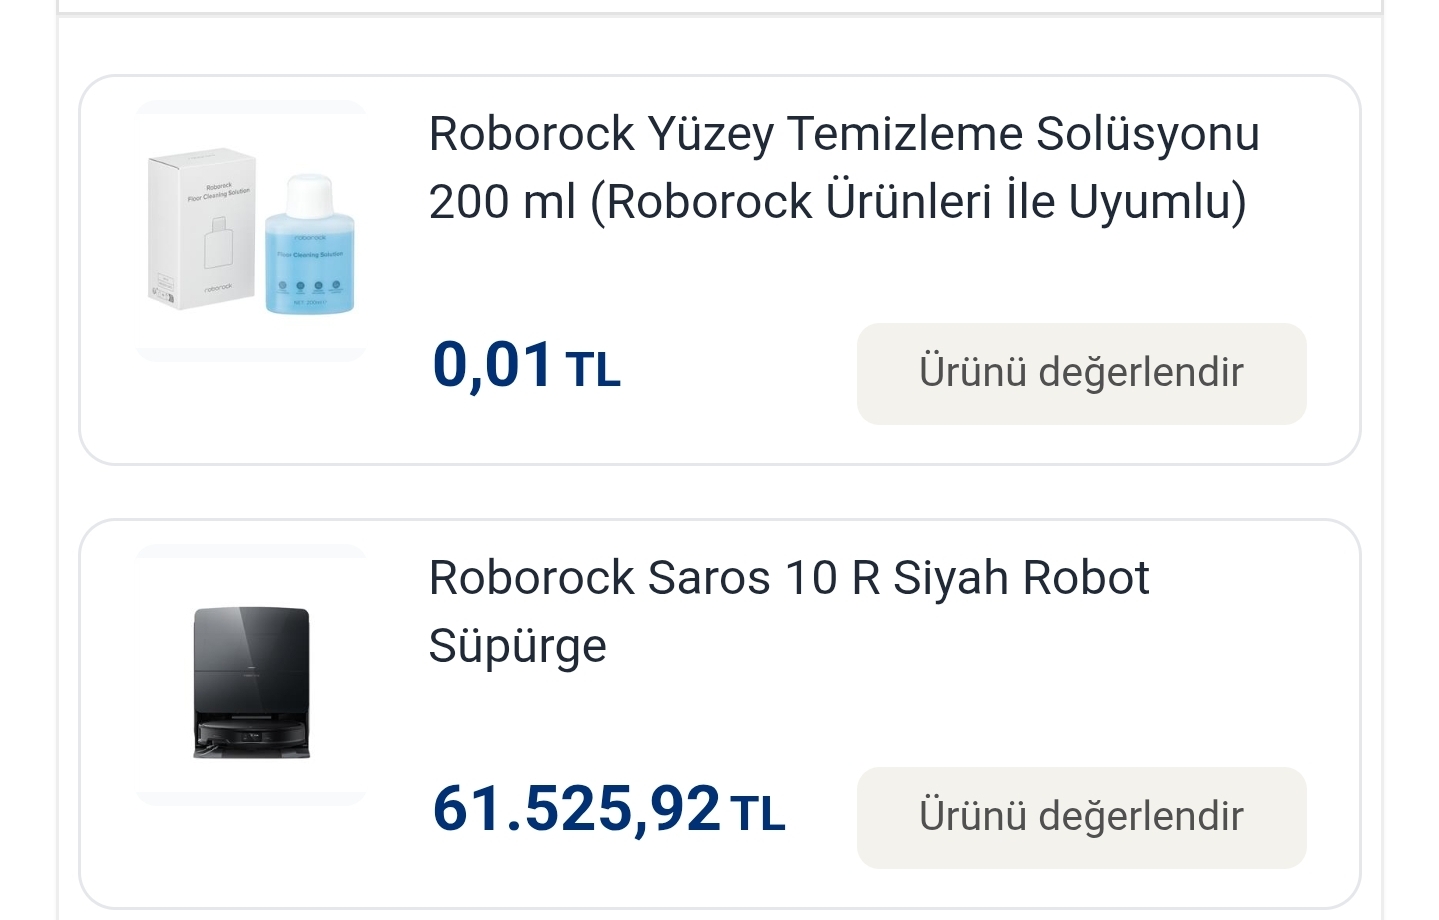Click the text '200 ml (Roborock Ürünleri İle Uyumlu)'
This screenshot has height=920, width=1439.
[837, 201]
